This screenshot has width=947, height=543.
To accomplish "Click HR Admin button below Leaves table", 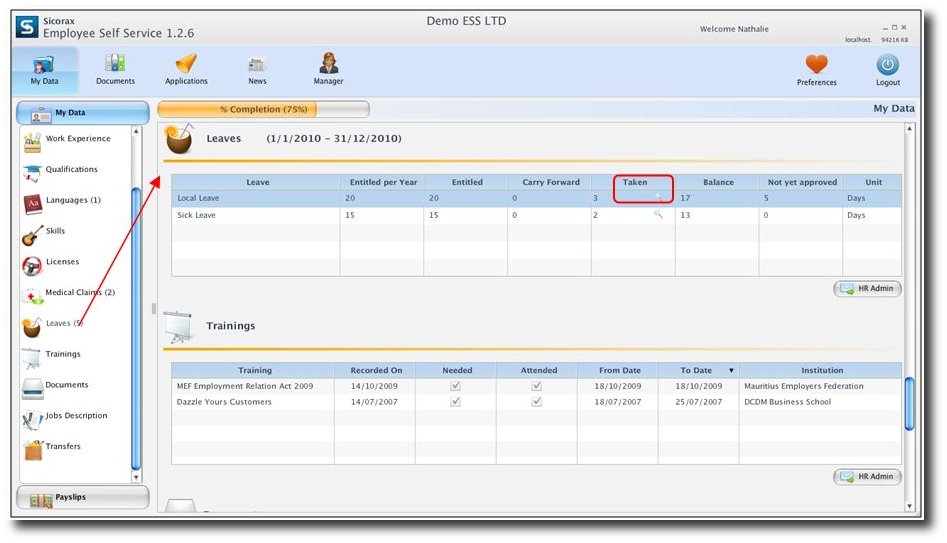I will pyautogui.click(x=867, y=289).
